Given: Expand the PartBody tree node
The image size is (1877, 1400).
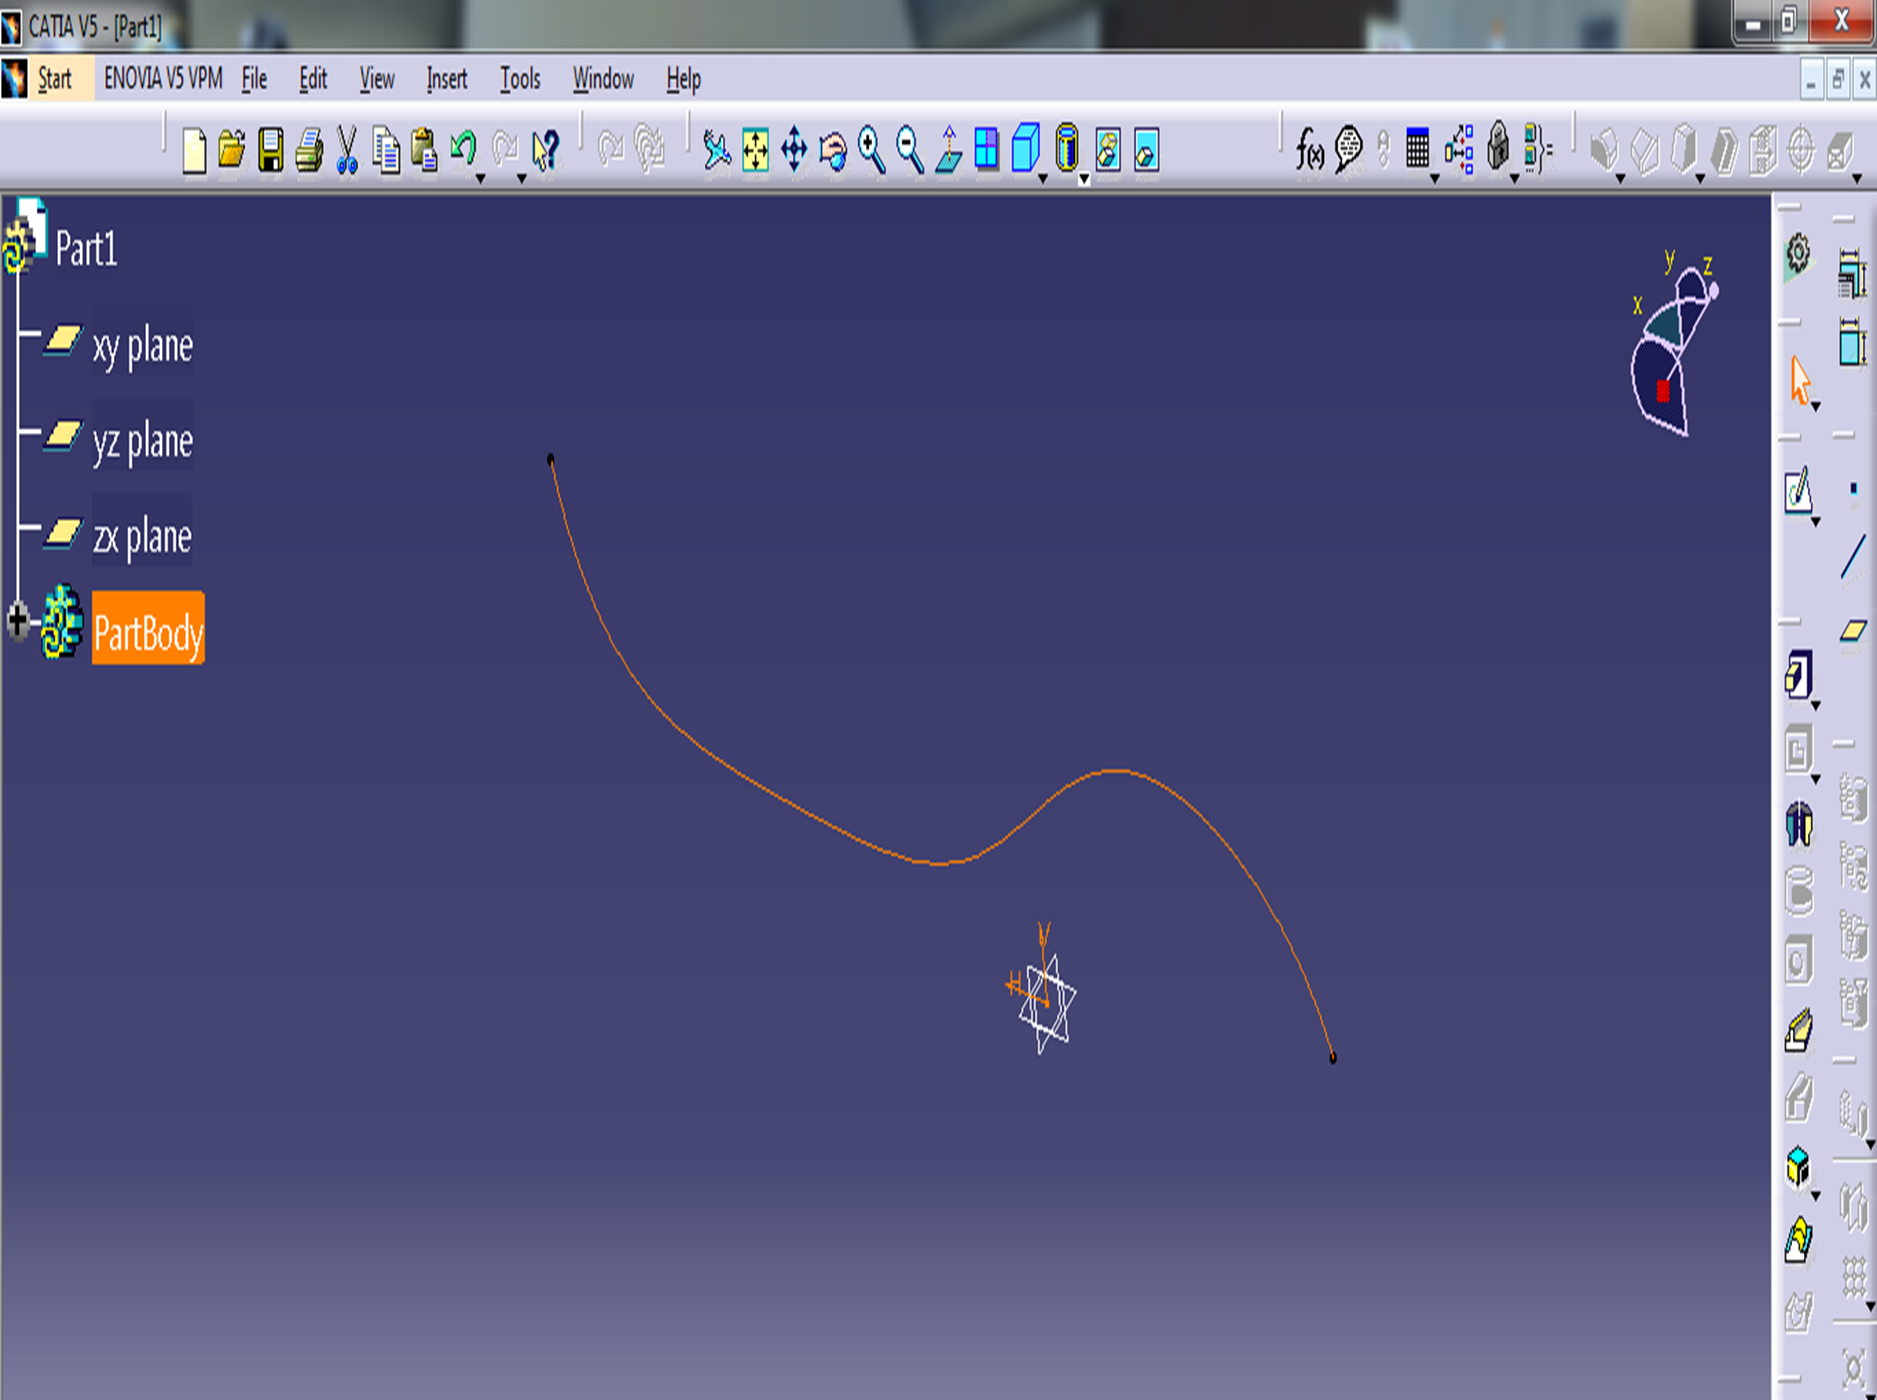Looking at the screenshot, I should (x=17, y=622).
